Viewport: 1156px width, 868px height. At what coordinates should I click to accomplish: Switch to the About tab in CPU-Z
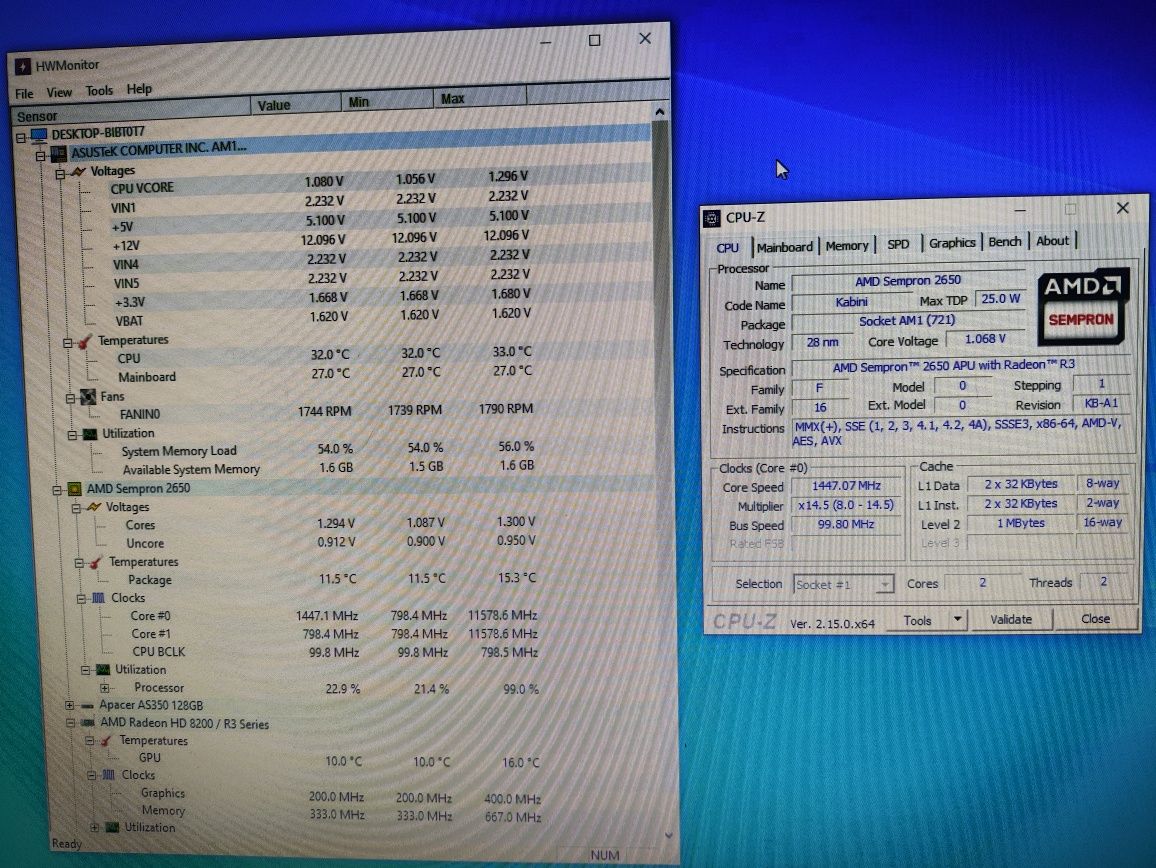(x=1052, y=240)
